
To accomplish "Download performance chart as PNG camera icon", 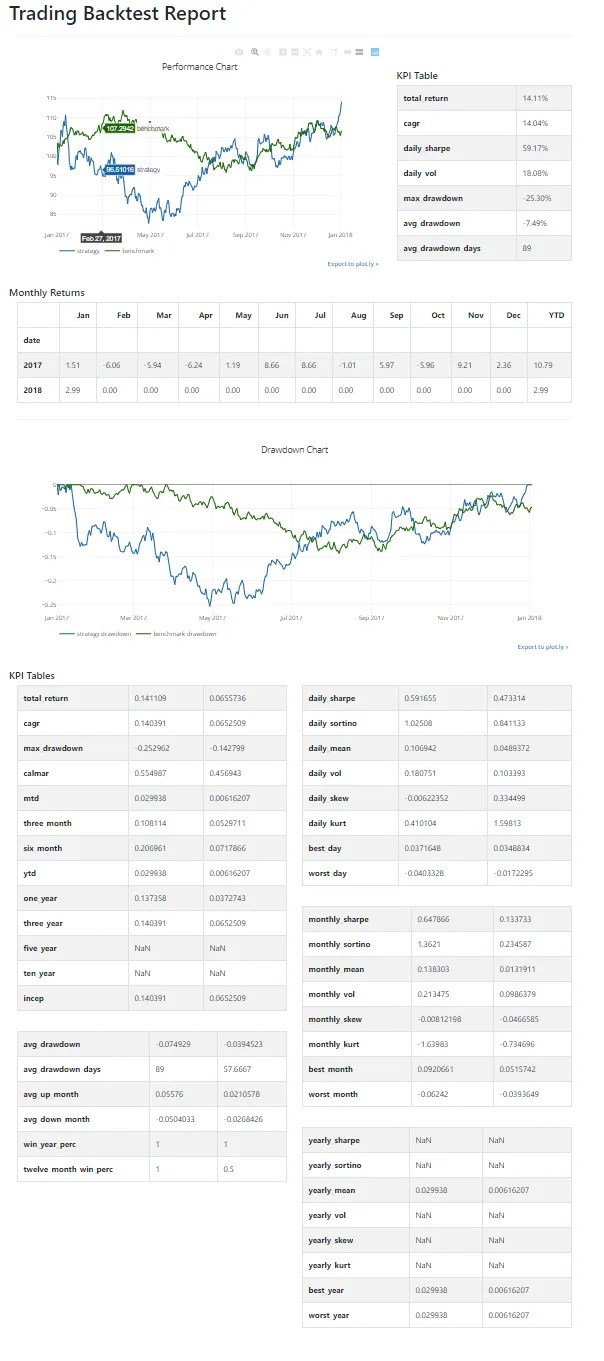I will (x=239, y=52).
